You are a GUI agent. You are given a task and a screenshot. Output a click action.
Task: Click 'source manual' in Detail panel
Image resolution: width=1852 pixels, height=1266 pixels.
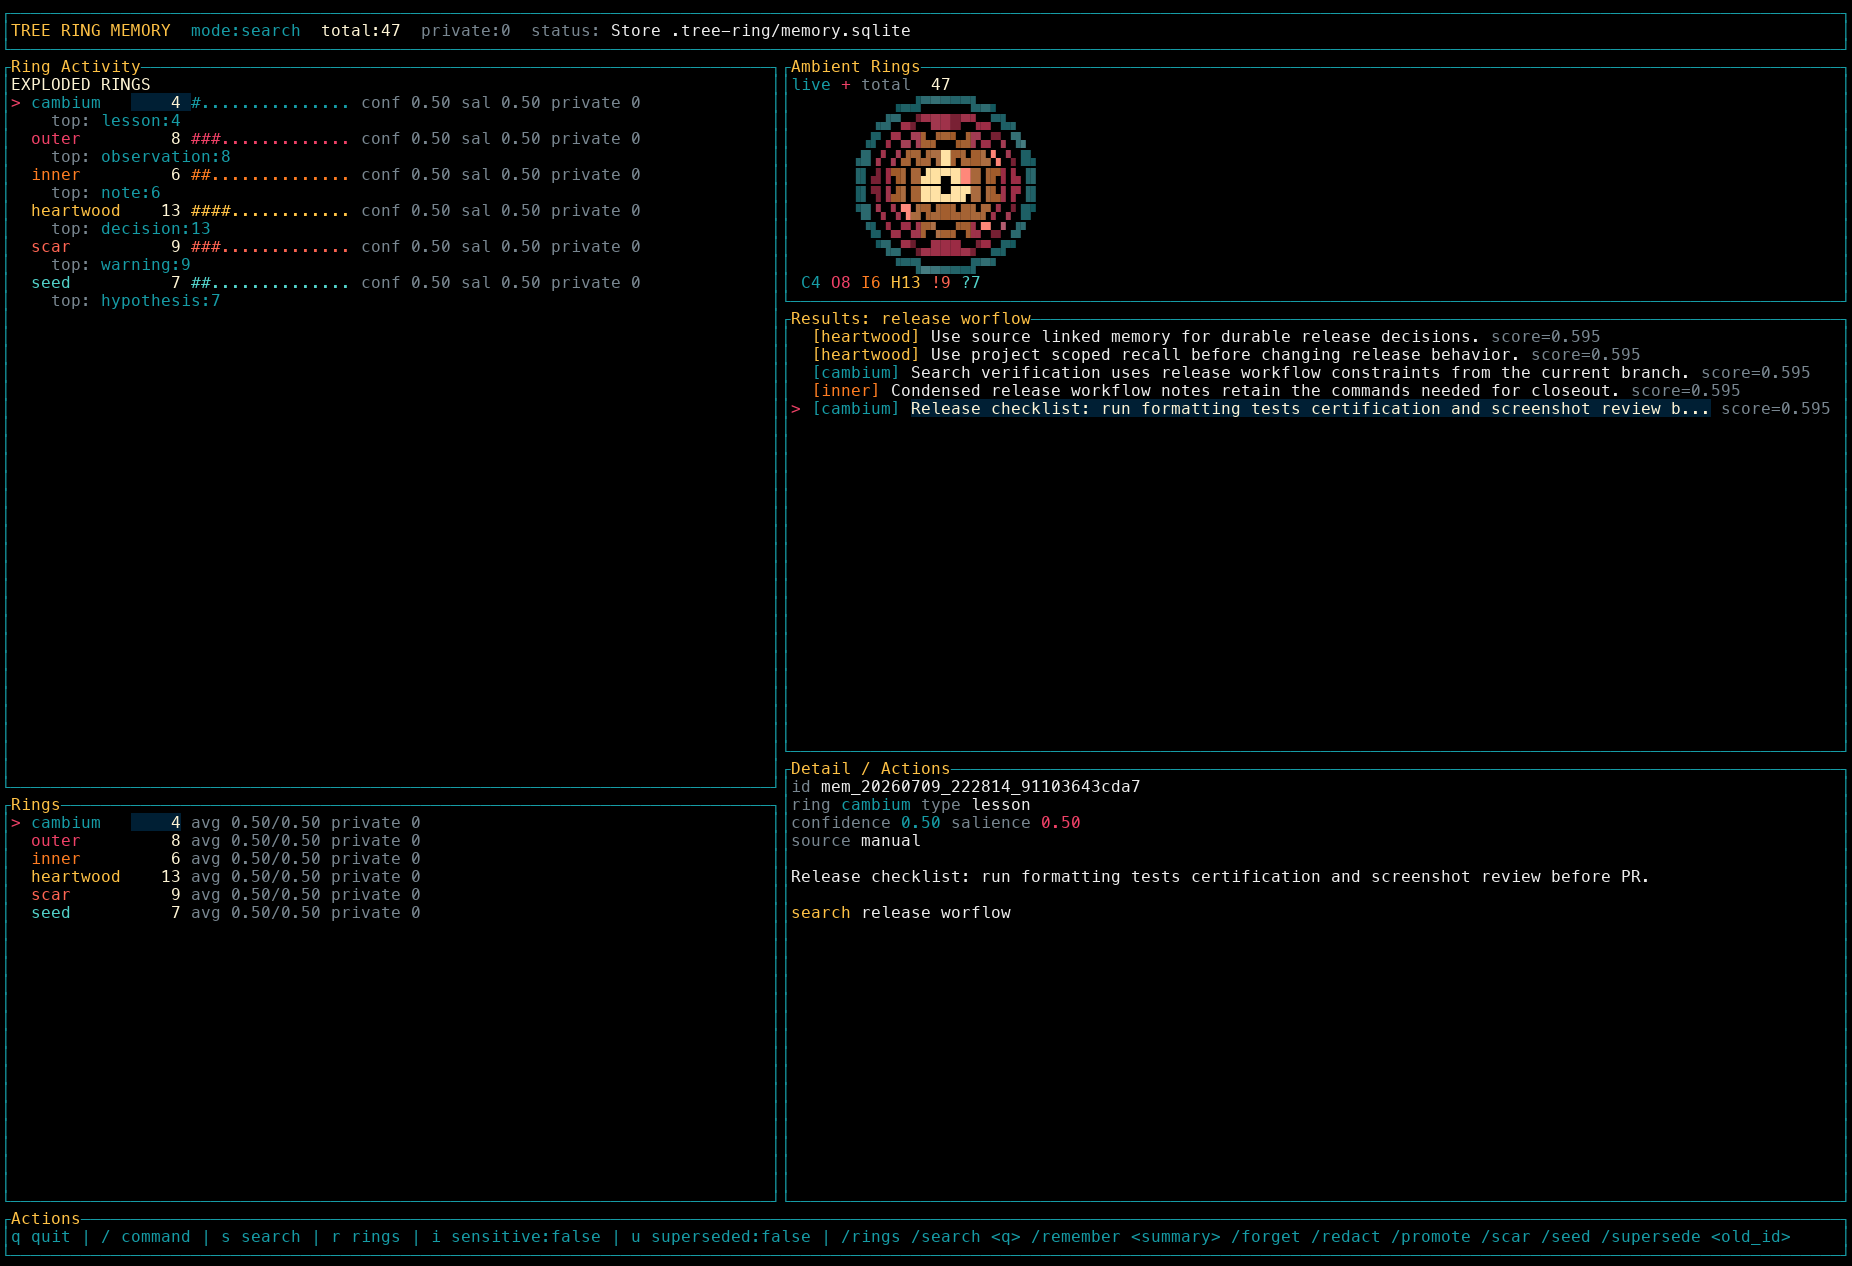[x=856, y=841]
